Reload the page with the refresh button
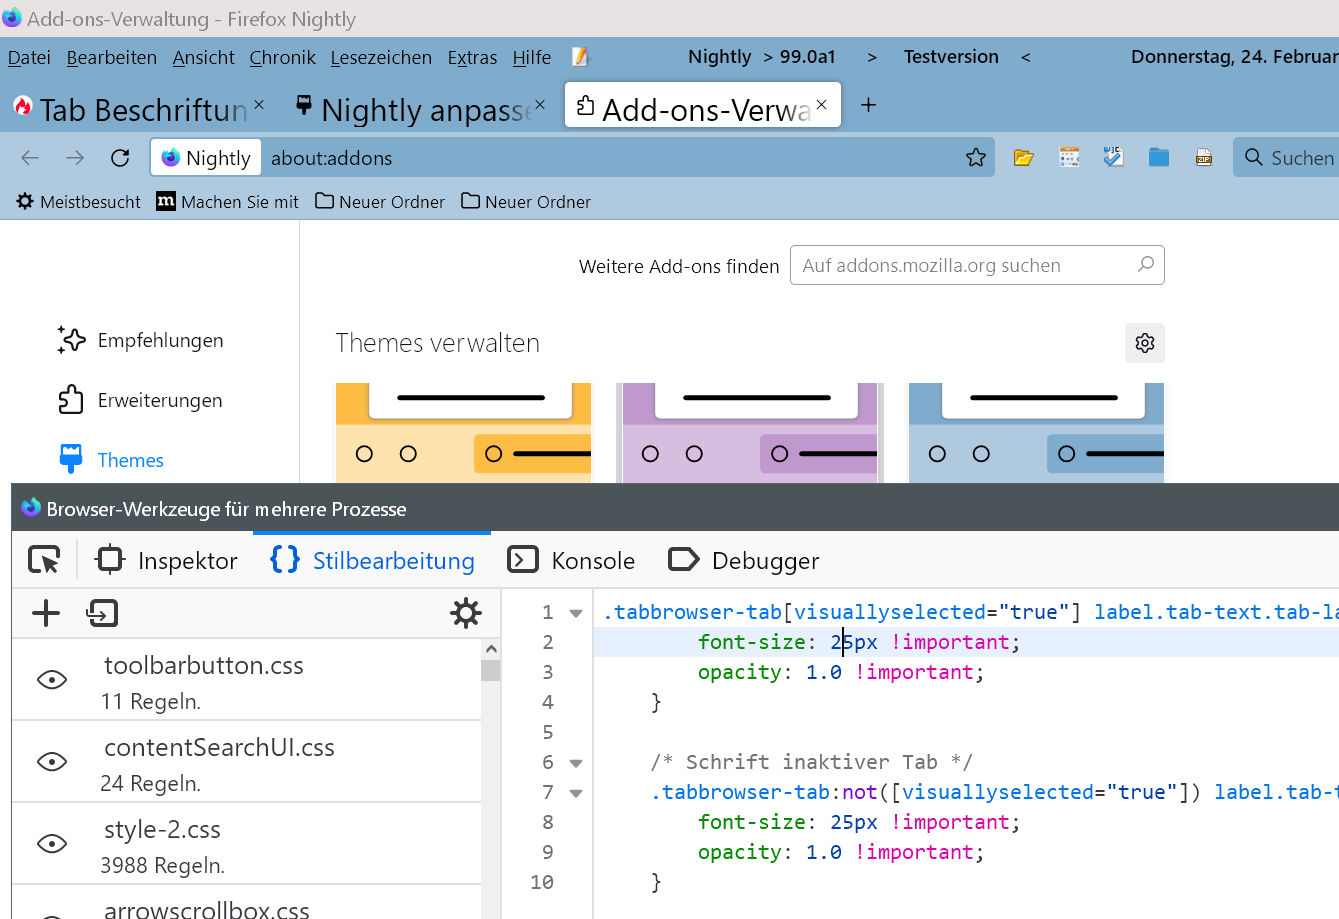This screenshot has height=919, width=1339. [120, 158]
